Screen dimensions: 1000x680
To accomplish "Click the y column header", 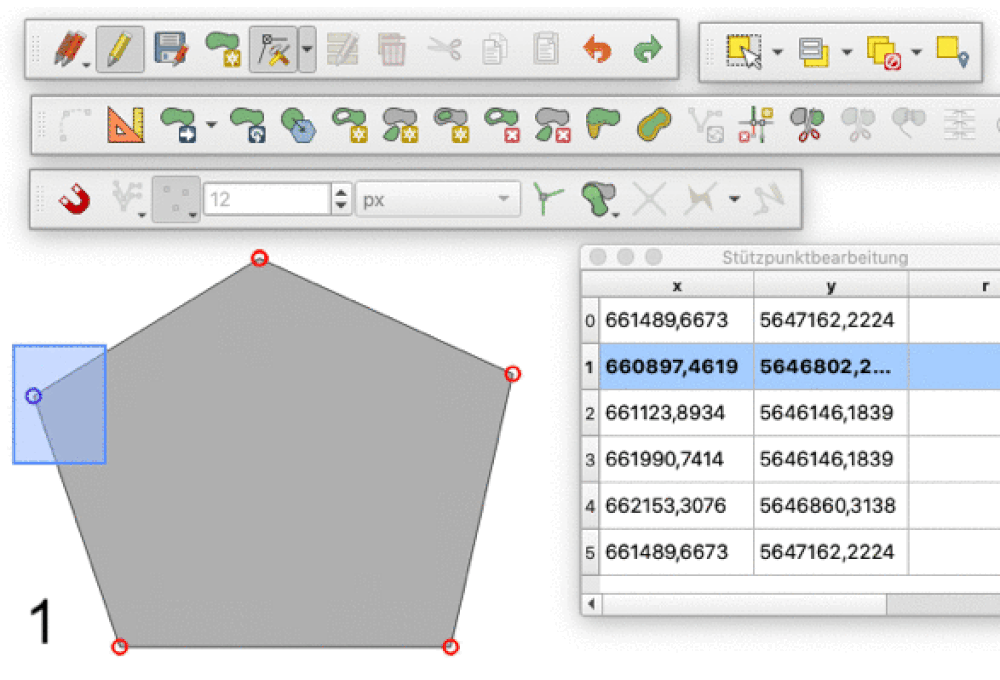I will click(x=830, y=286).
